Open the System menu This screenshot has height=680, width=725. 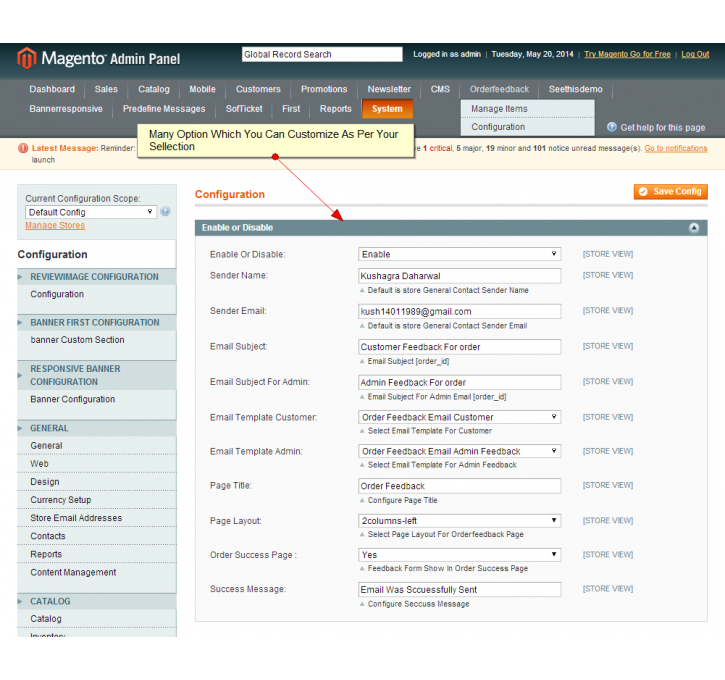point(387,109)
